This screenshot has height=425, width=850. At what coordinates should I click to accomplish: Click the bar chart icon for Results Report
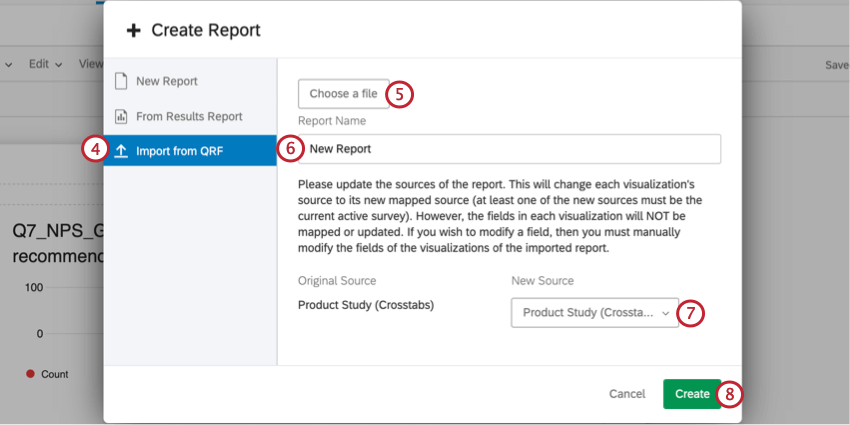tap(121, 117)
